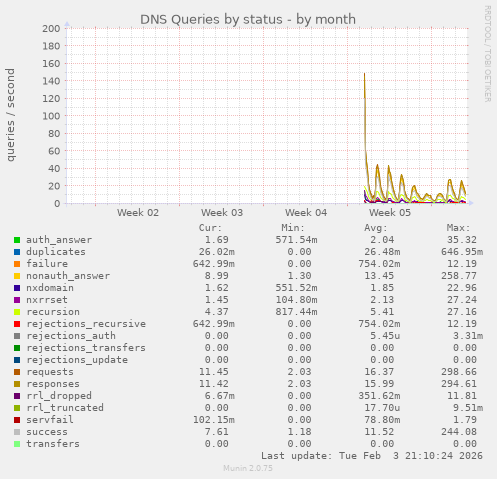Click the success light gray legend swatch

tap(17, 432)
